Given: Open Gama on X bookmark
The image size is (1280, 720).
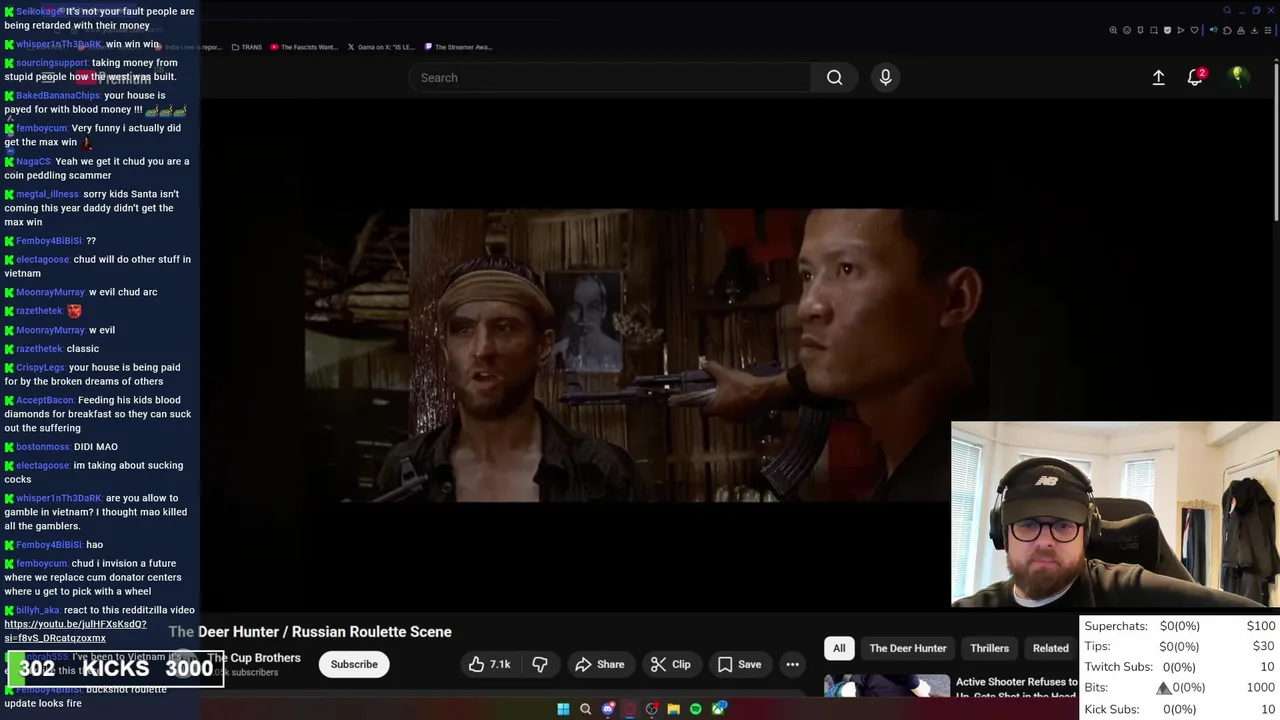Looking at the screenshot, I should [380, 47].
